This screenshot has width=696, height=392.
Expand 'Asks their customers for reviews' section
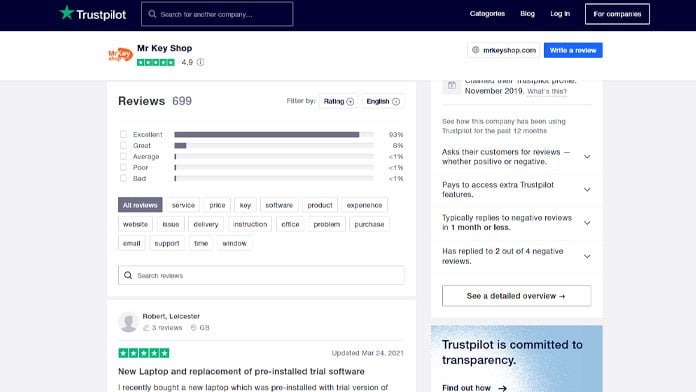tap(587, 157)
